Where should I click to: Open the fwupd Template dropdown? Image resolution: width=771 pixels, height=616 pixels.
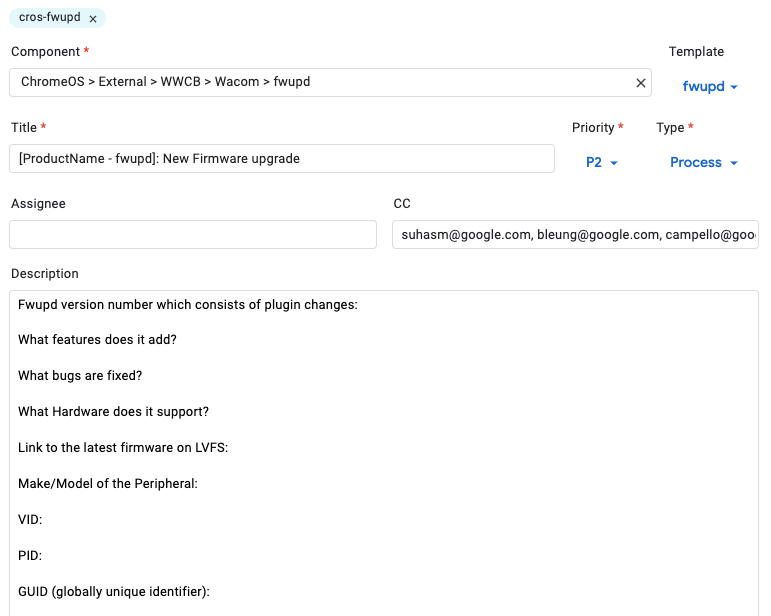710,87
